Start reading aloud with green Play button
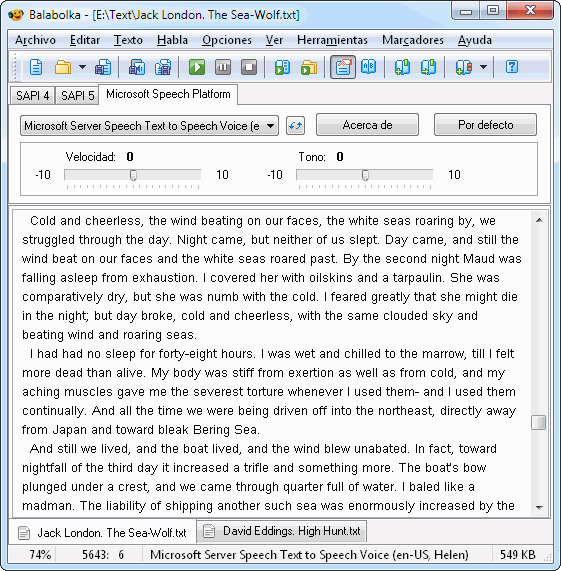 (x=197, y=67)
